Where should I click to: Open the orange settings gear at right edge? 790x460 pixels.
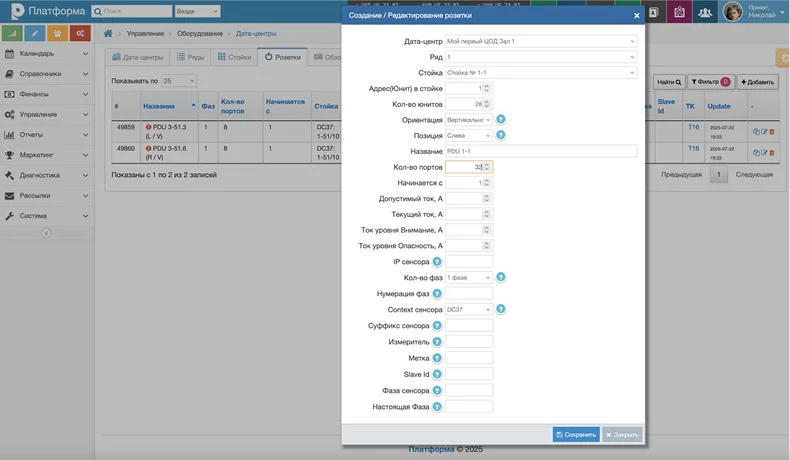783,58
